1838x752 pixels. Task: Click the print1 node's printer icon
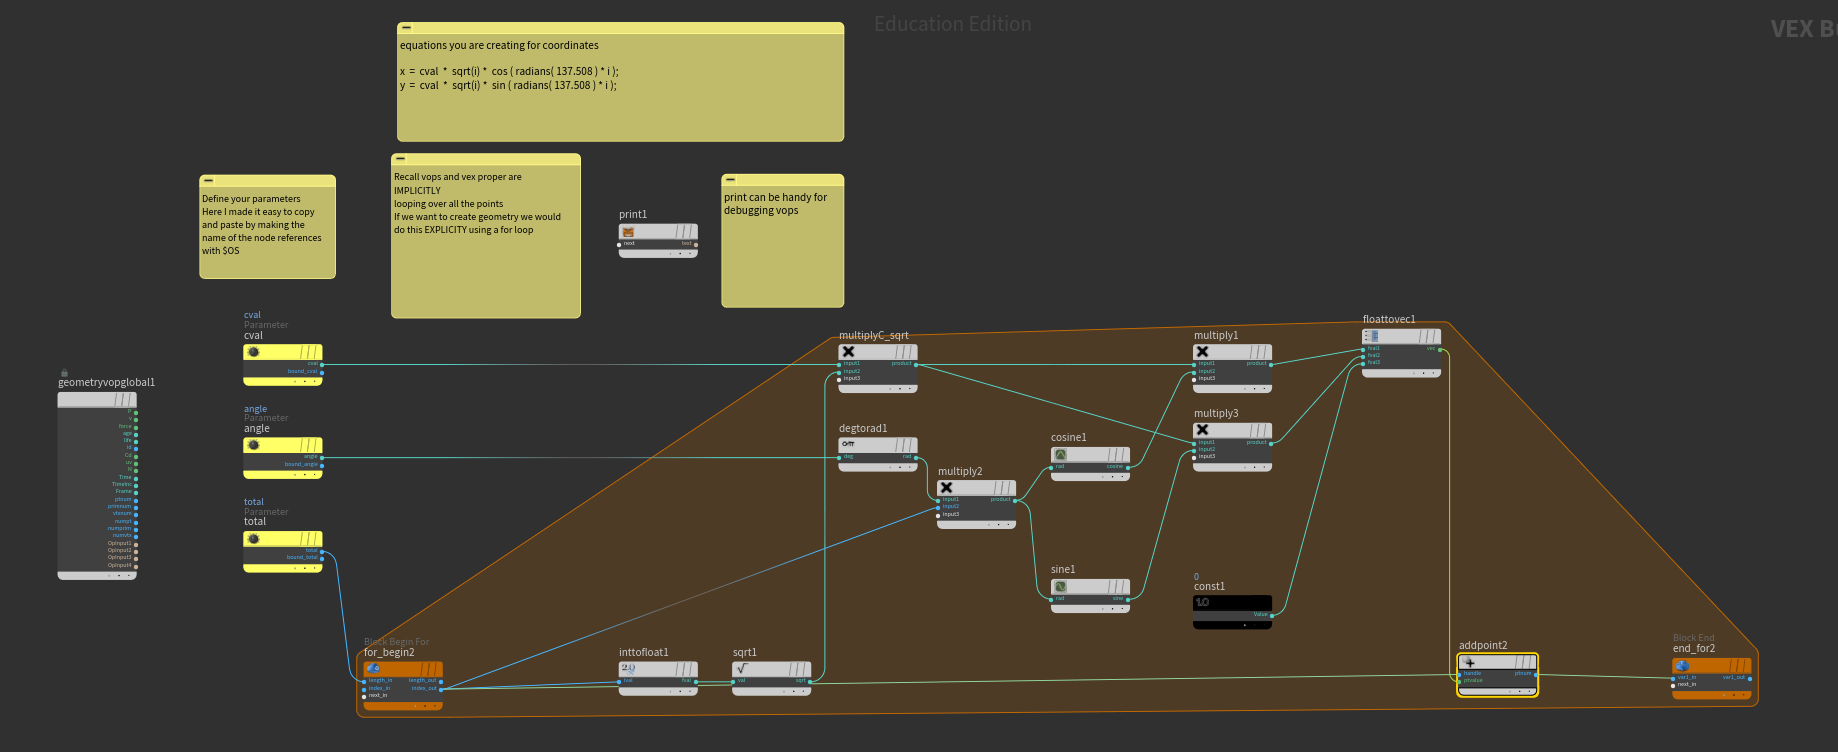(x=628, y=232)
